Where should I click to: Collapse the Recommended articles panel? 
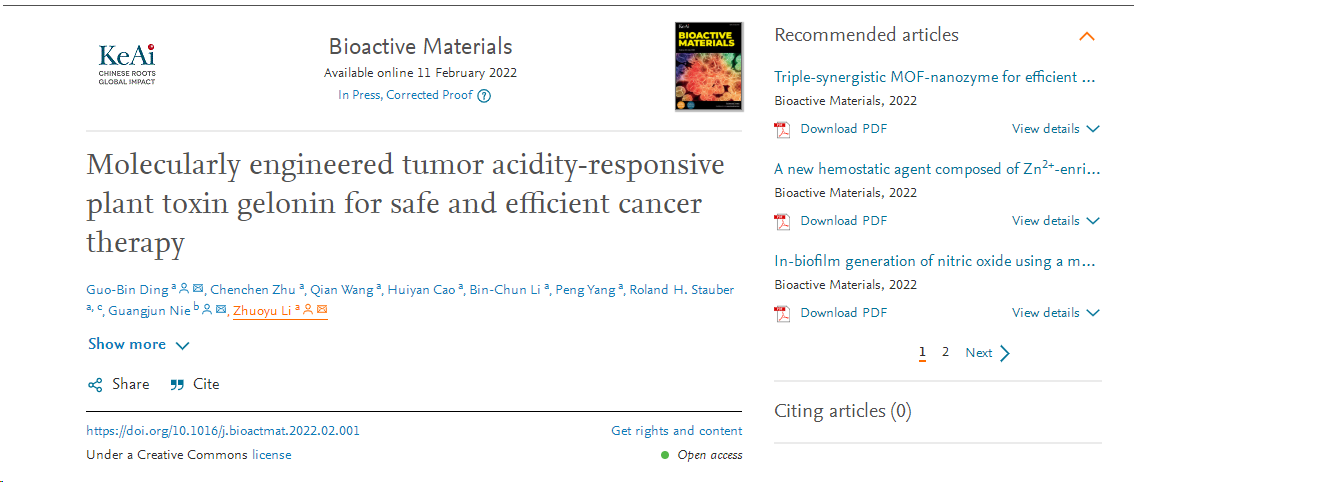[x=1087, y=37]
